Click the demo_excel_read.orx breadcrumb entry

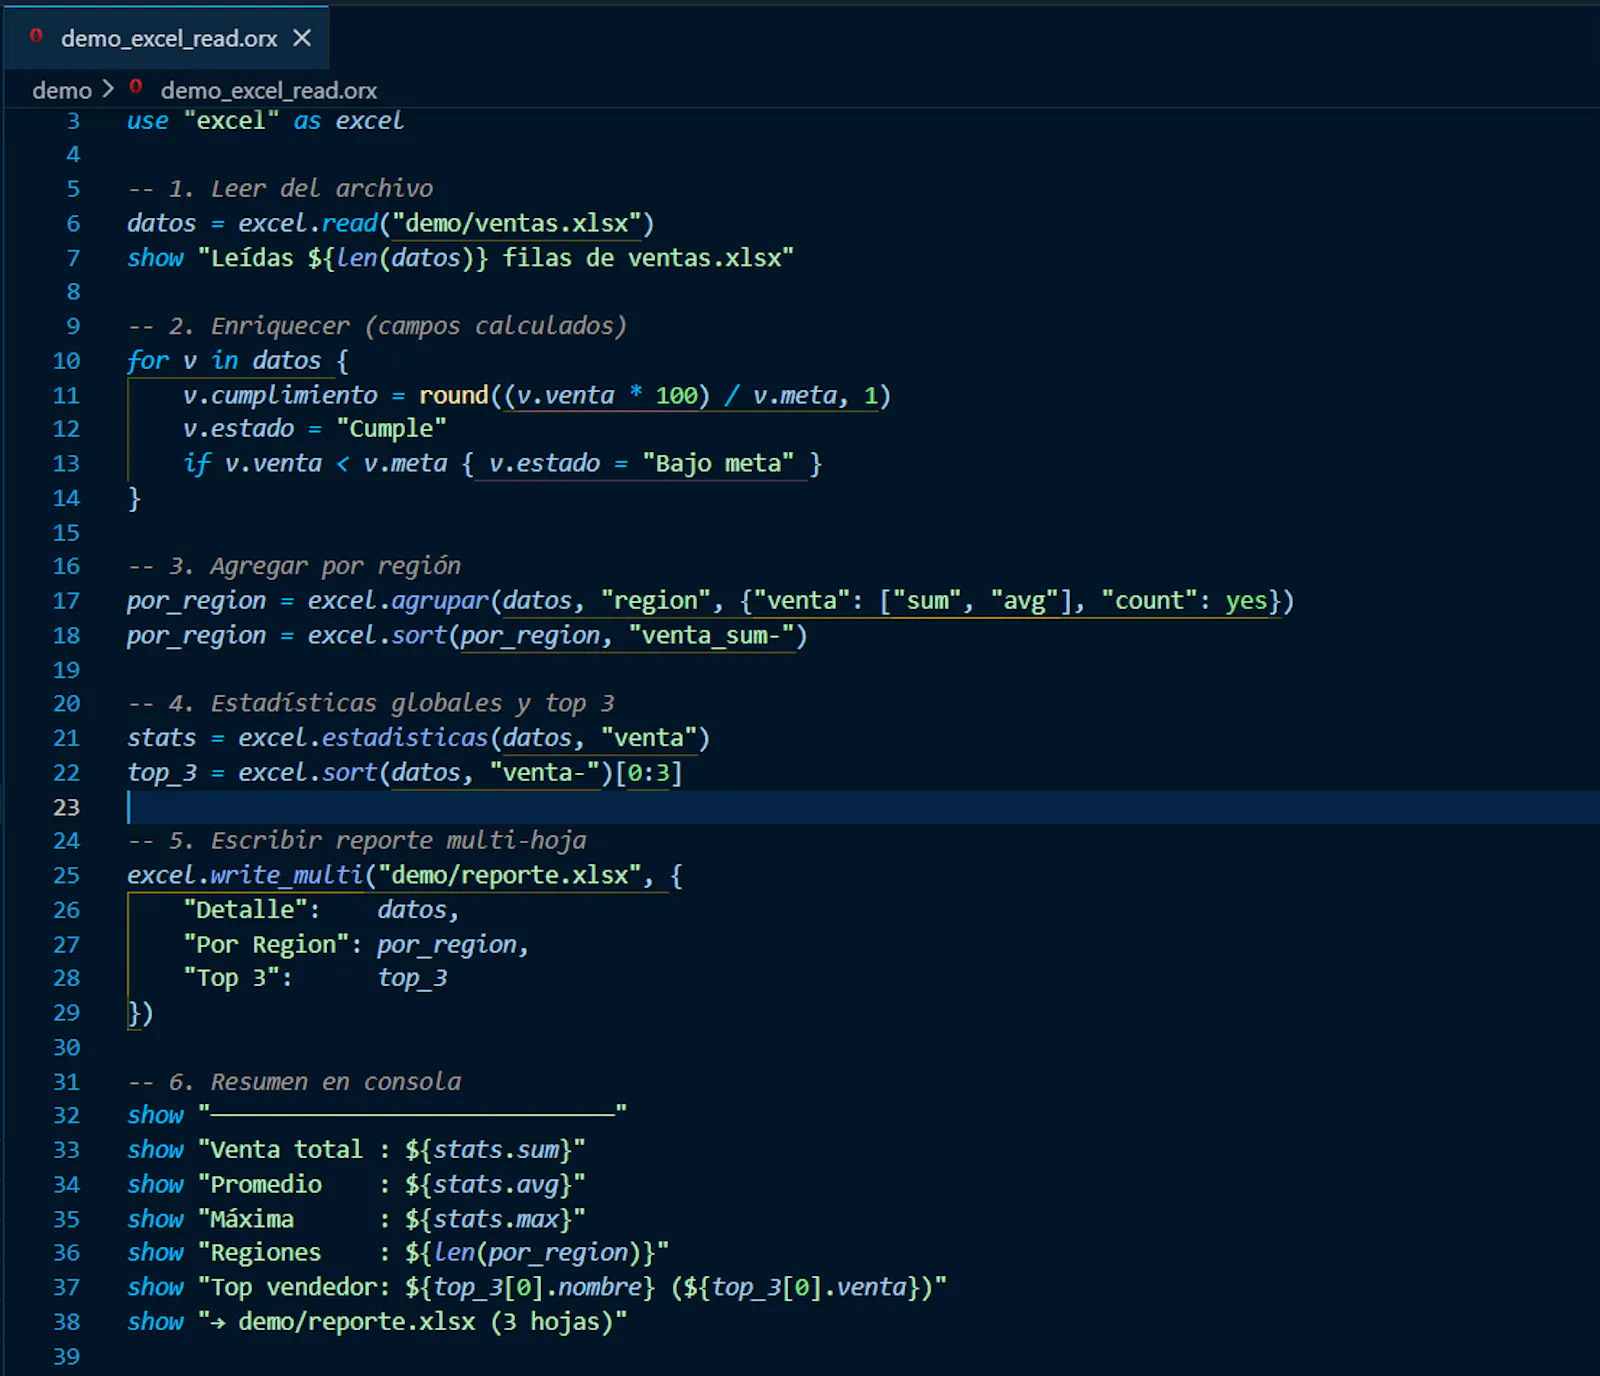coord(268,90)
